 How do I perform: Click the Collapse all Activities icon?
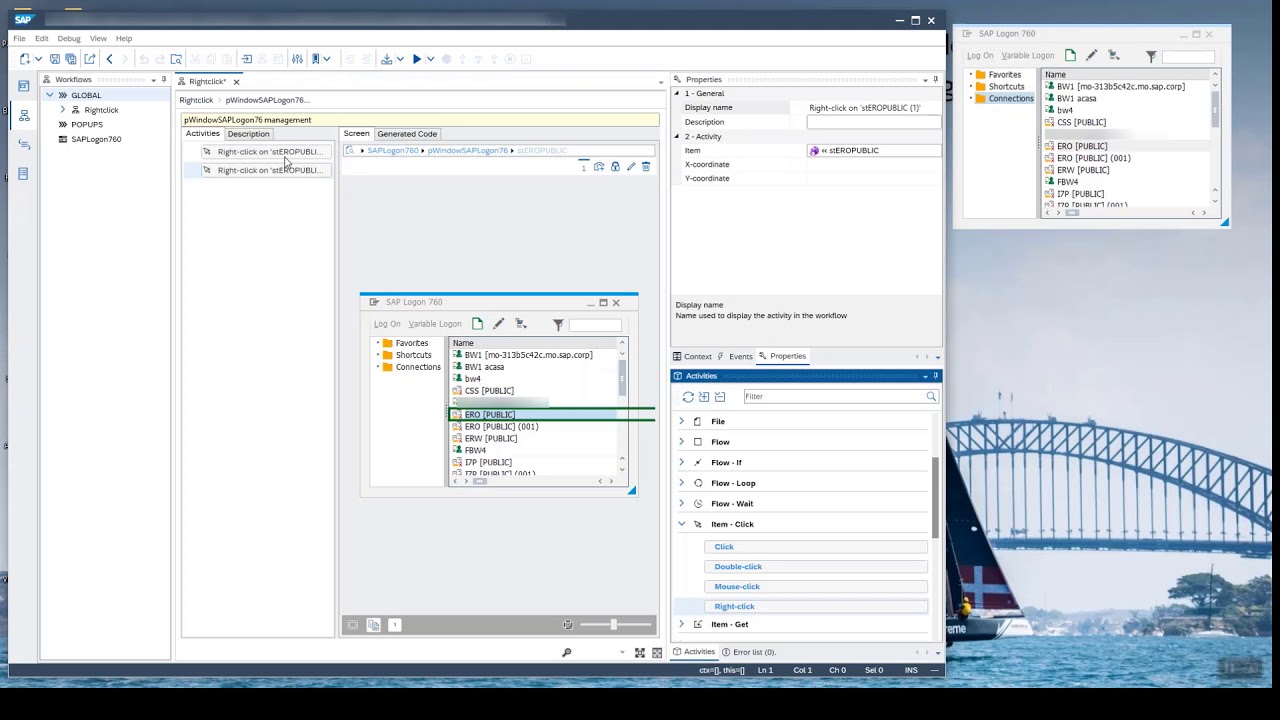pos(720,397)
